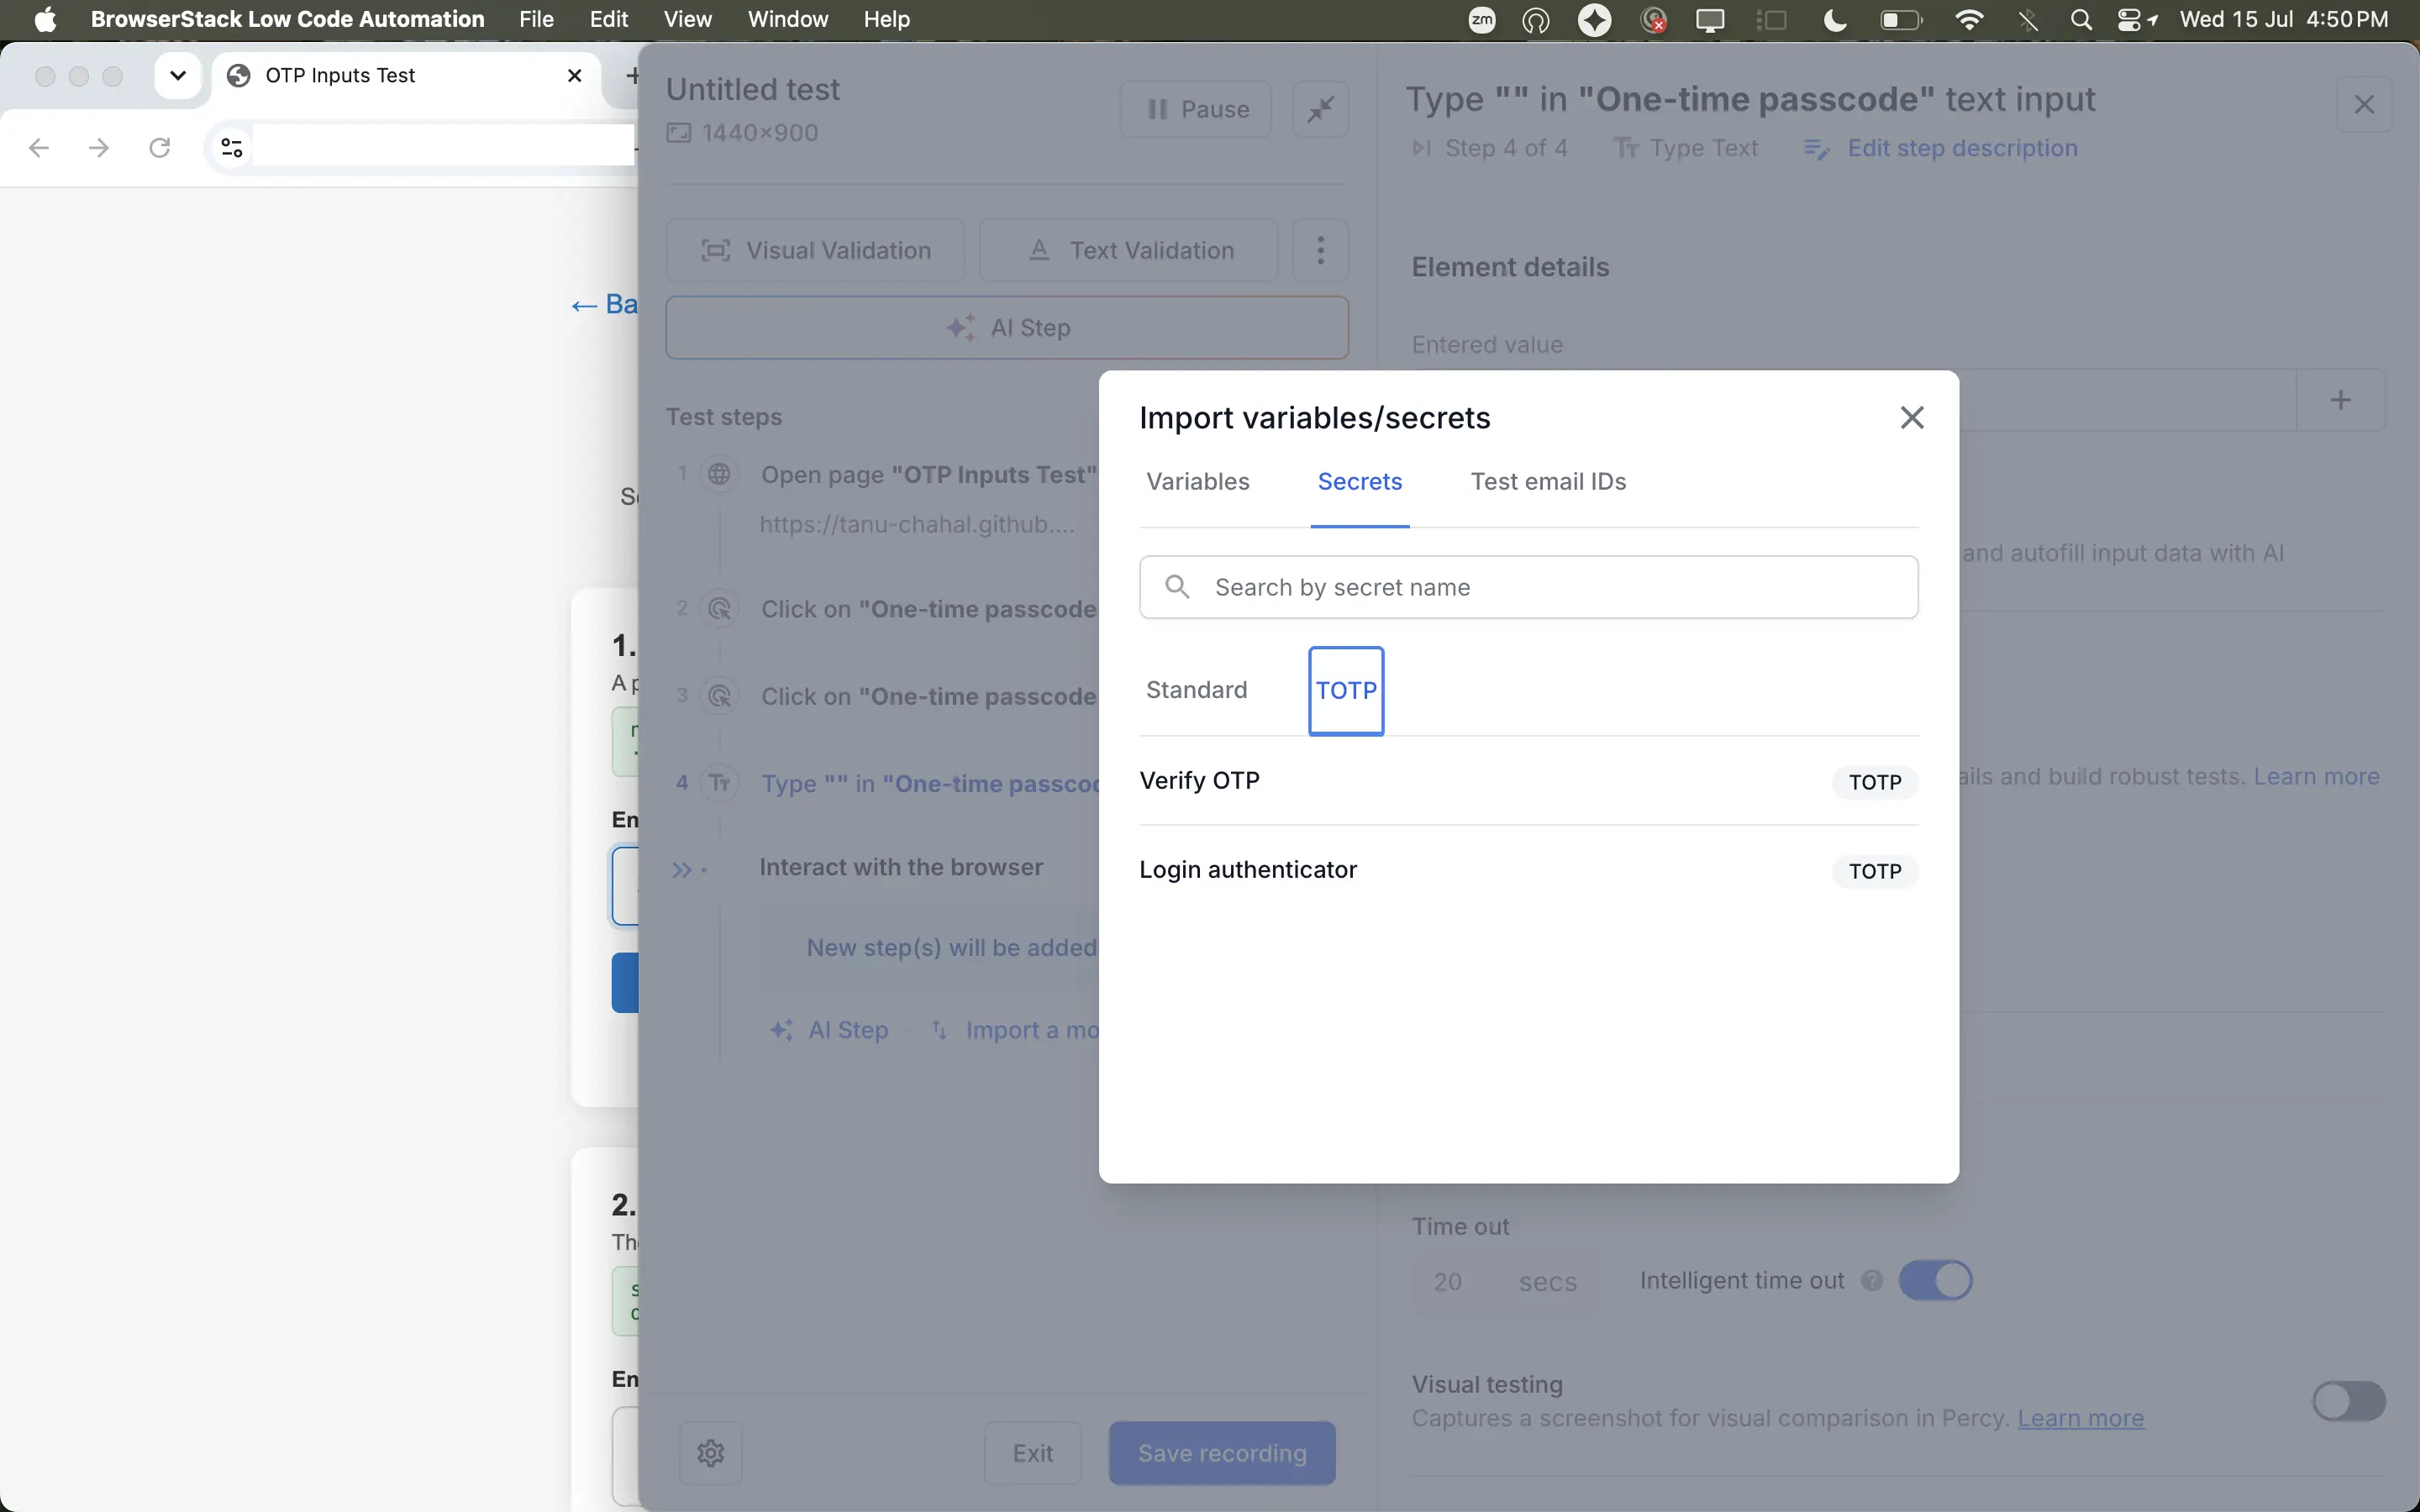The height and width of the screenshot is (1512, 2420).
Task: Switch to the Variables tab
Action: (1197, 482)
